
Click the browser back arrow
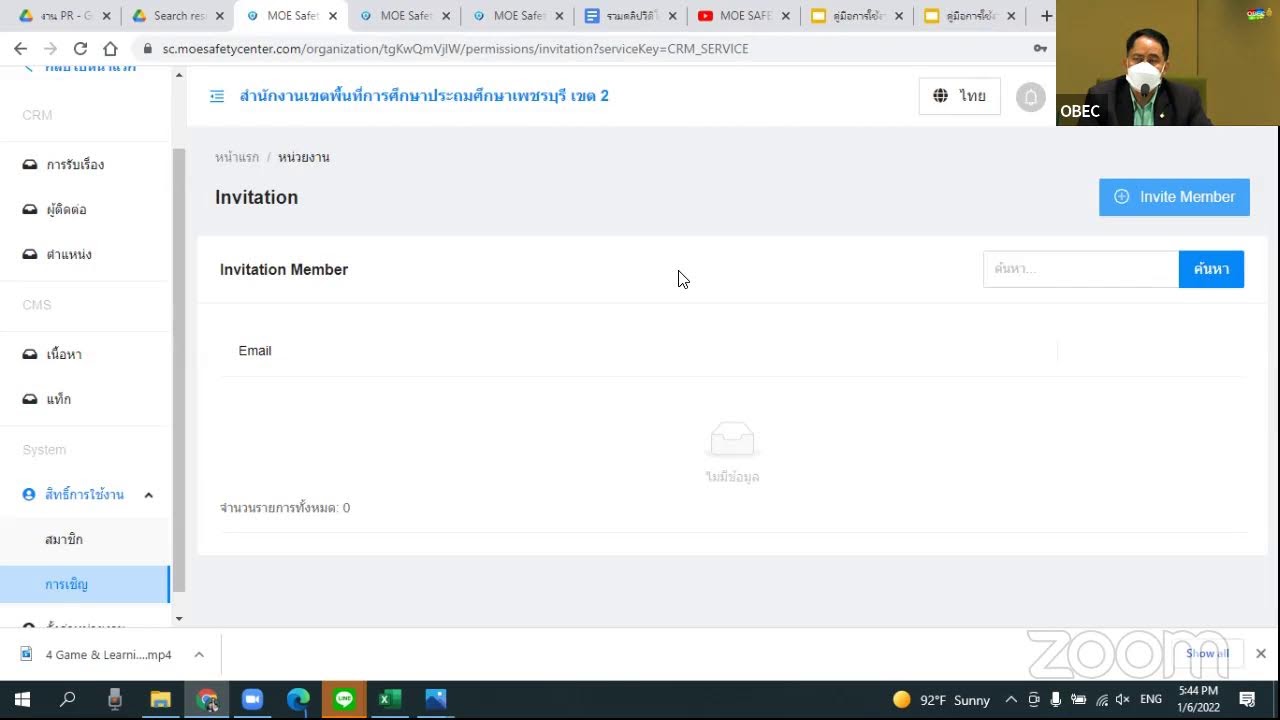pos(20,48)
